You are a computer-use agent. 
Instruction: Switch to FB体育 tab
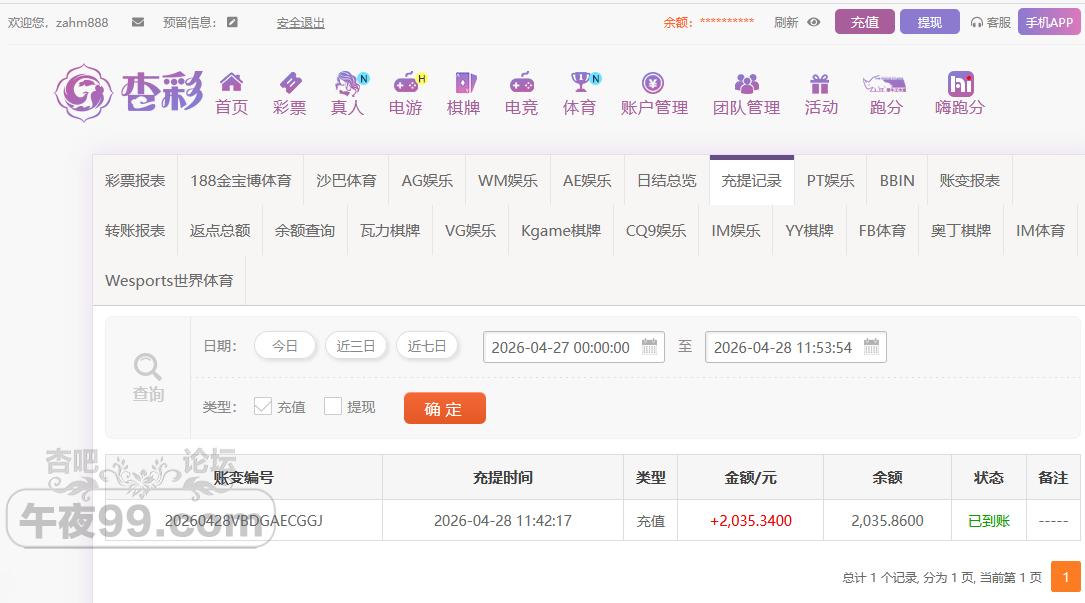[882, 231]
